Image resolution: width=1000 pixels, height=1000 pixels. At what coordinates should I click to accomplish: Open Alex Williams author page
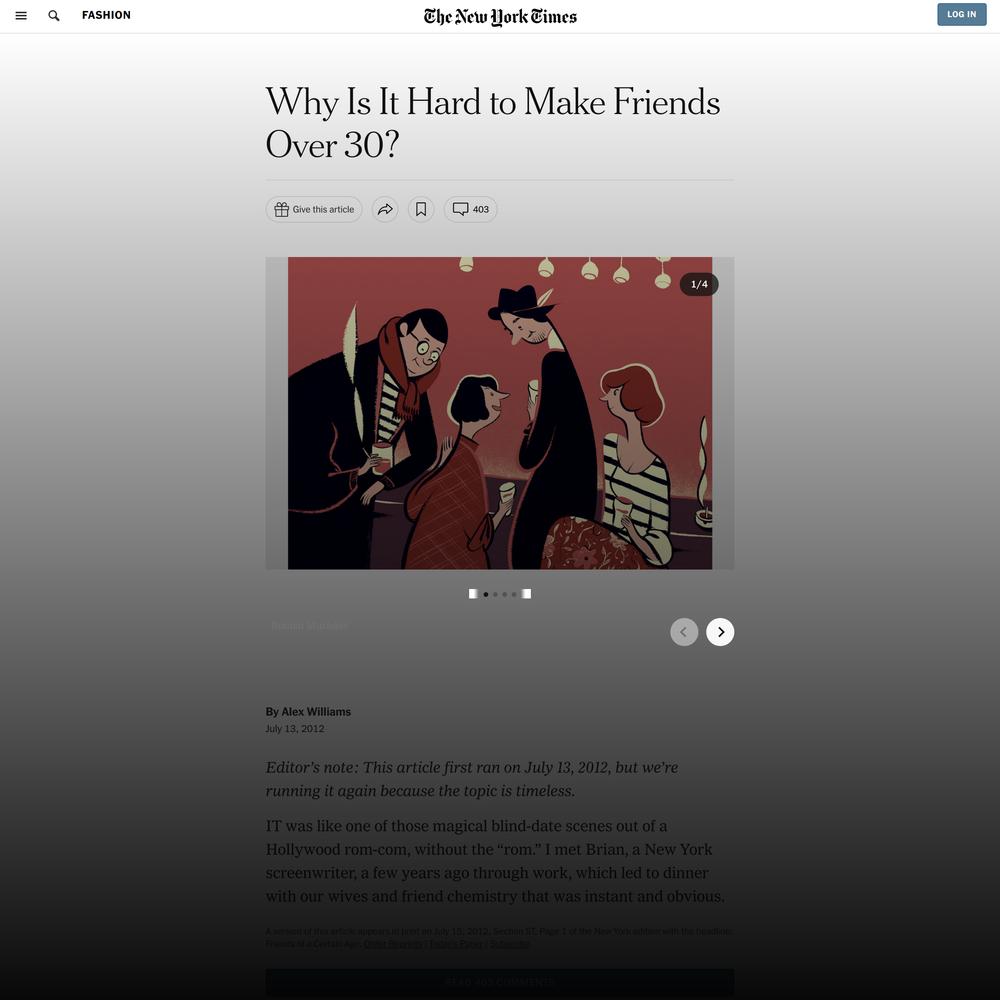tap(316, 712)
